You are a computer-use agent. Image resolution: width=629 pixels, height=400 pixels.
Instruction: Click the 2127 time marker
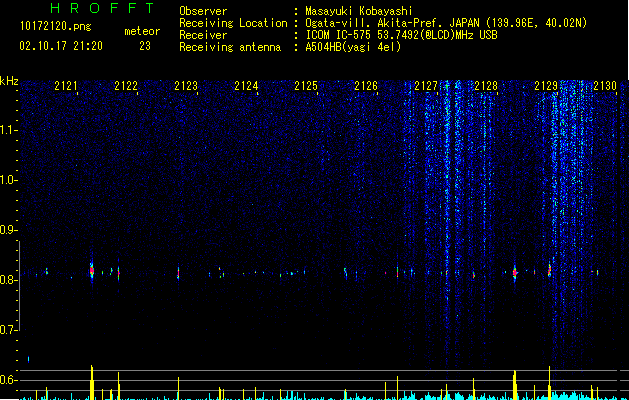click(x=426, y=86)
